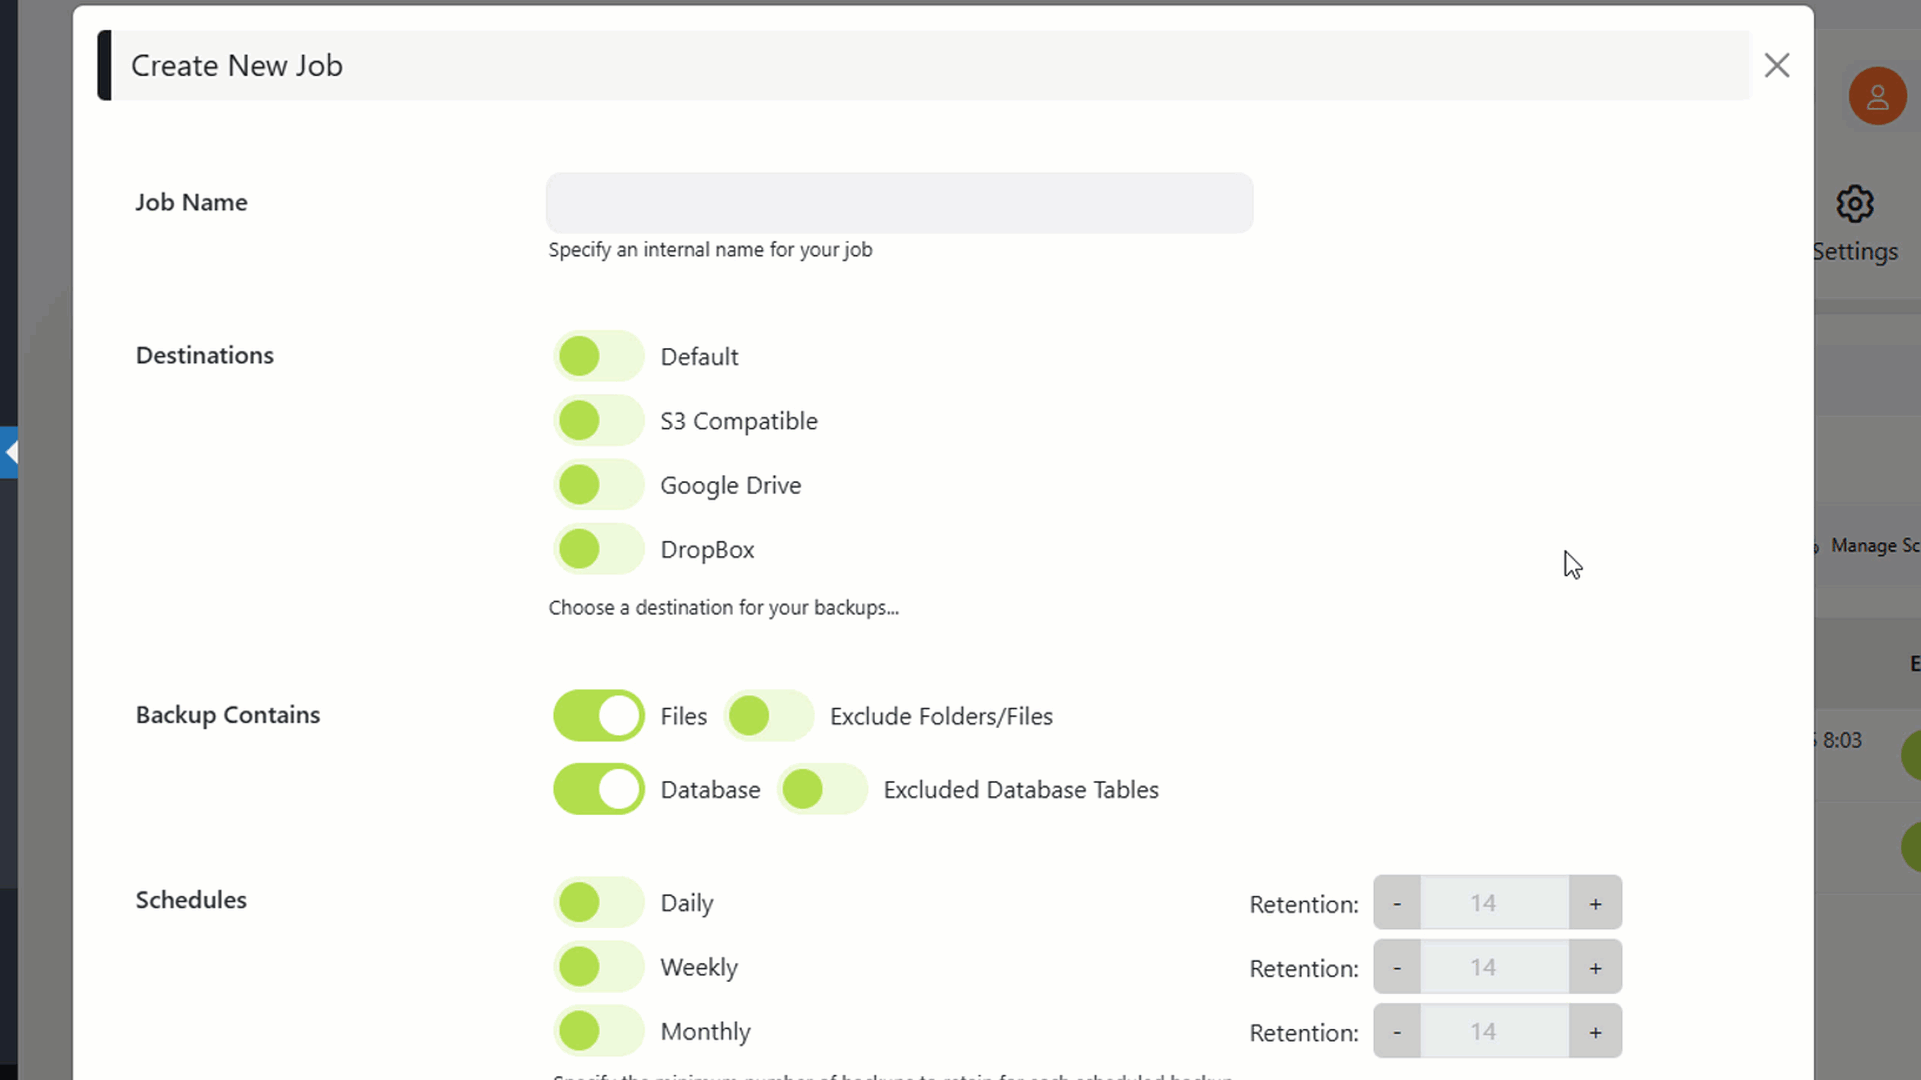Enable the Daily schedule toggle
This screenshot has width=1921, height=1080.
[598, 902]
